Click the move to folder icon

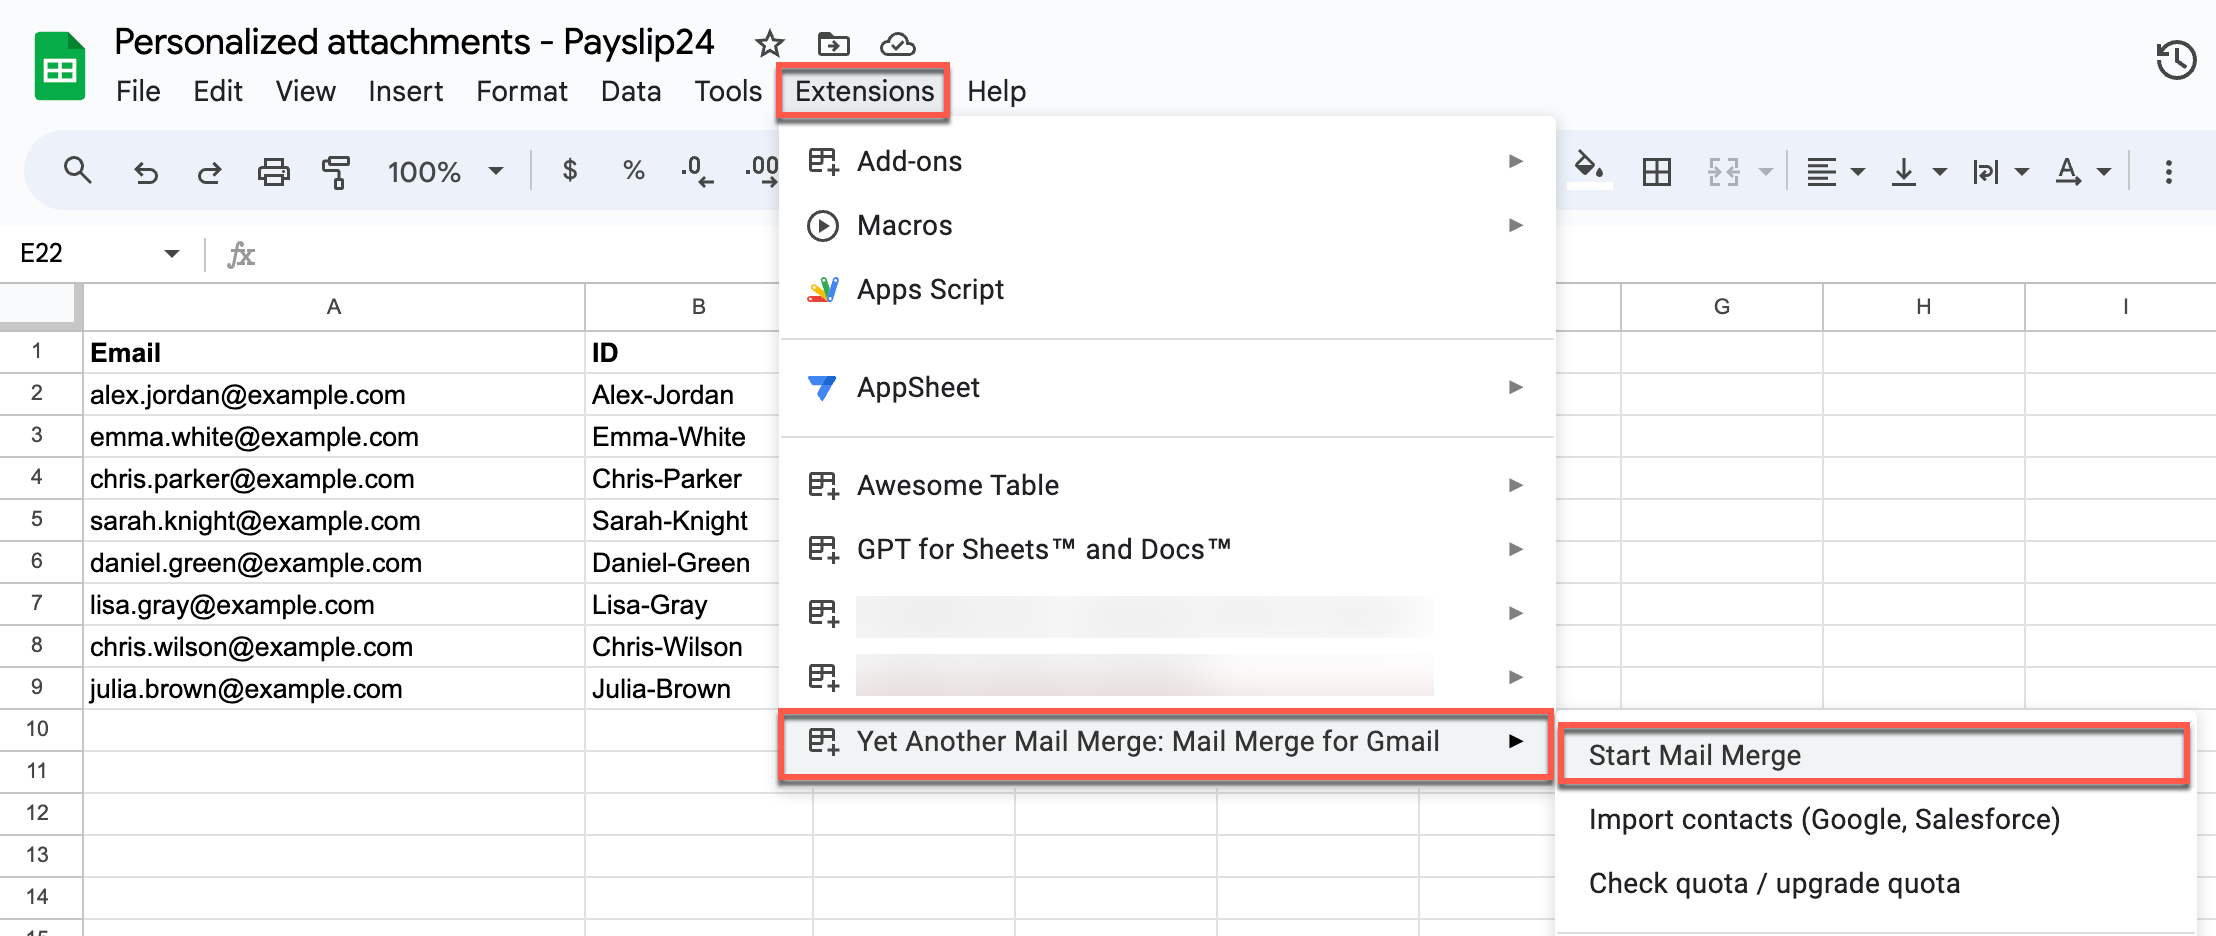(833, 44)
